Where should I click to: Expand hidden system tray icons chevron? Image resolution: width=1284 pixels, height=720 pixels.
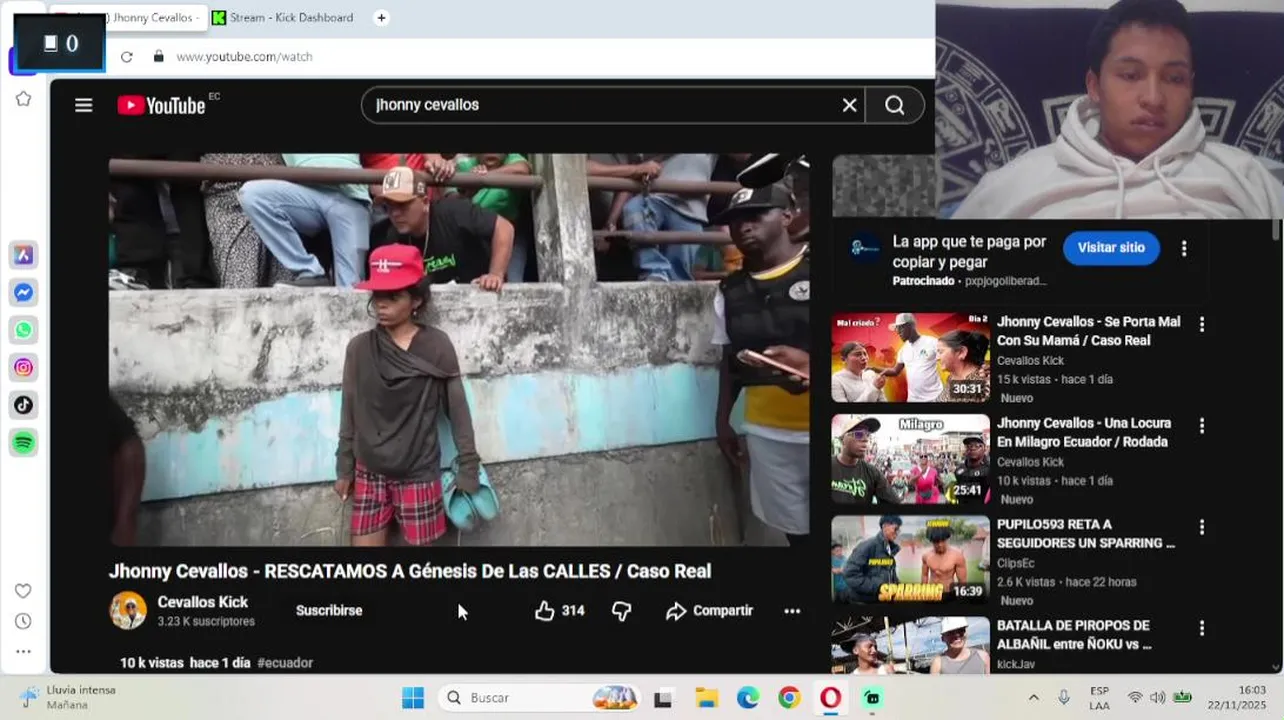(1034, 698)
